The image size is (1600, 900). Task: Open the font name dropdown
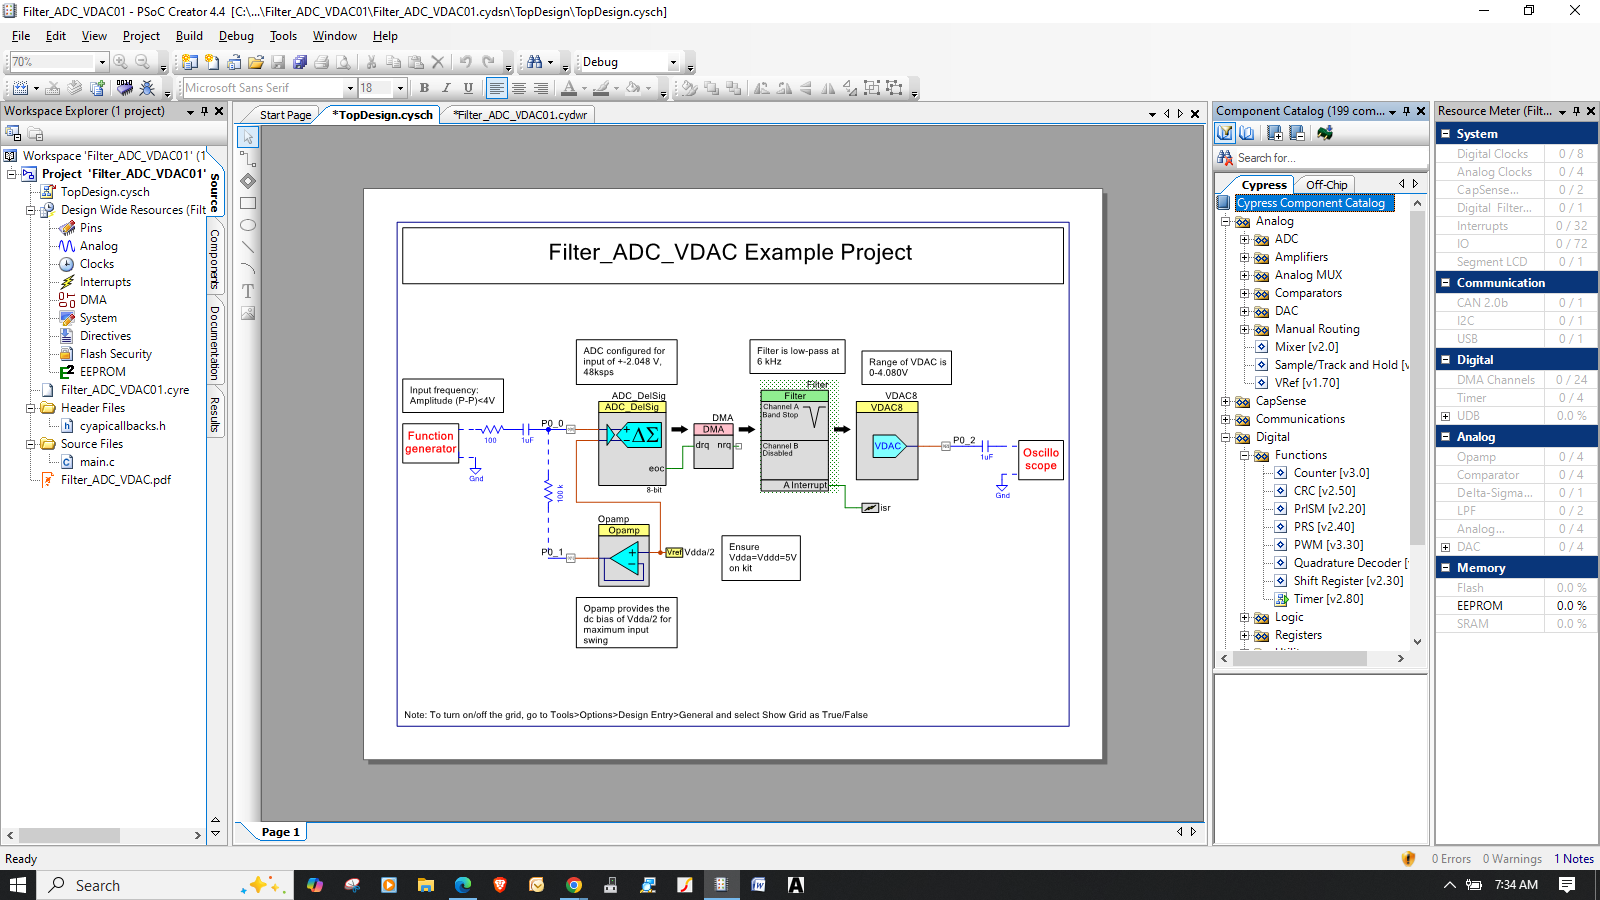click(350, 88)
